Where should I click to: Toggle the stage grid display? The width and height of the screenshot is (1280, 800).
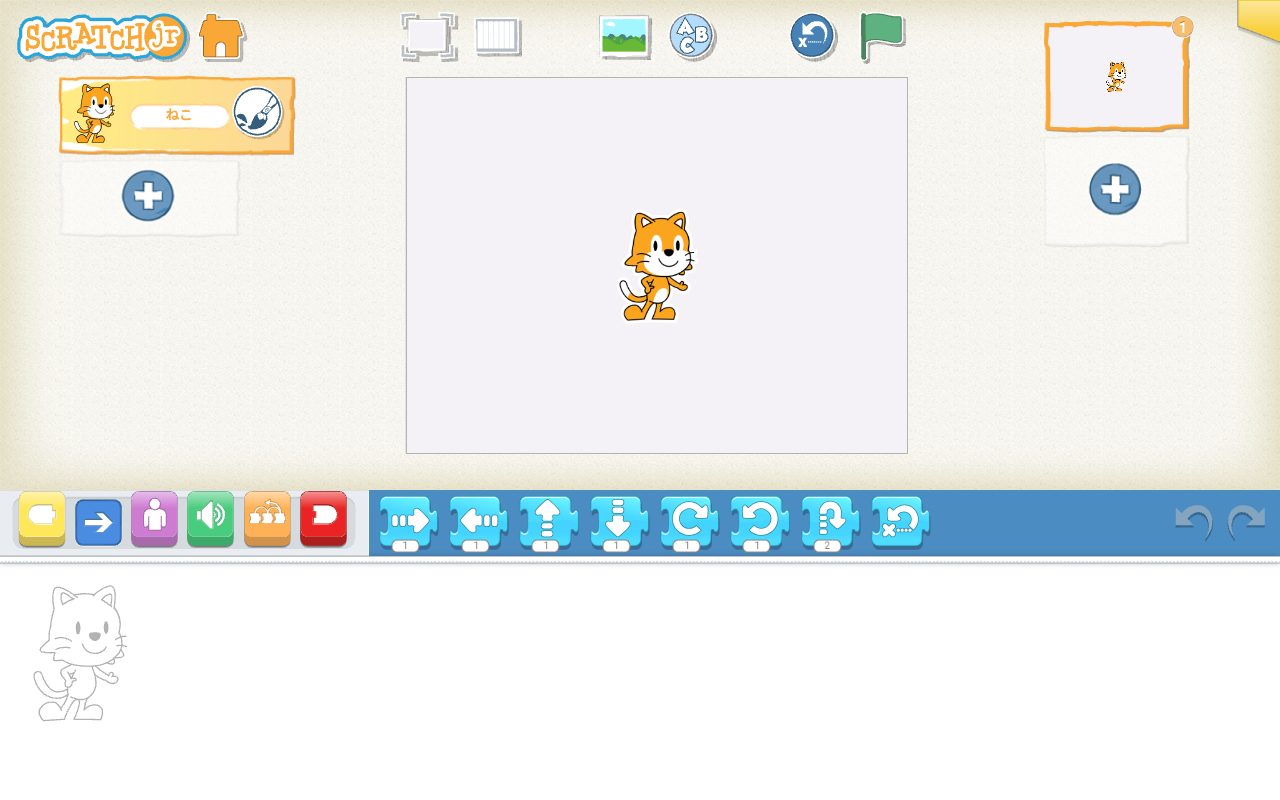point(498,35)
